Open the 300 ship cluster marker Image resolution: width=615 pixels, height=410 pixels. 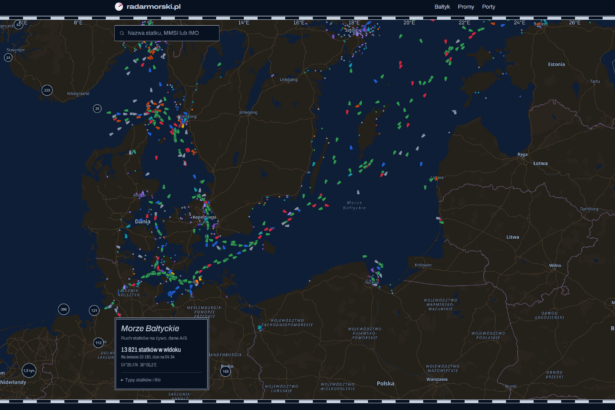pos(64,309)
